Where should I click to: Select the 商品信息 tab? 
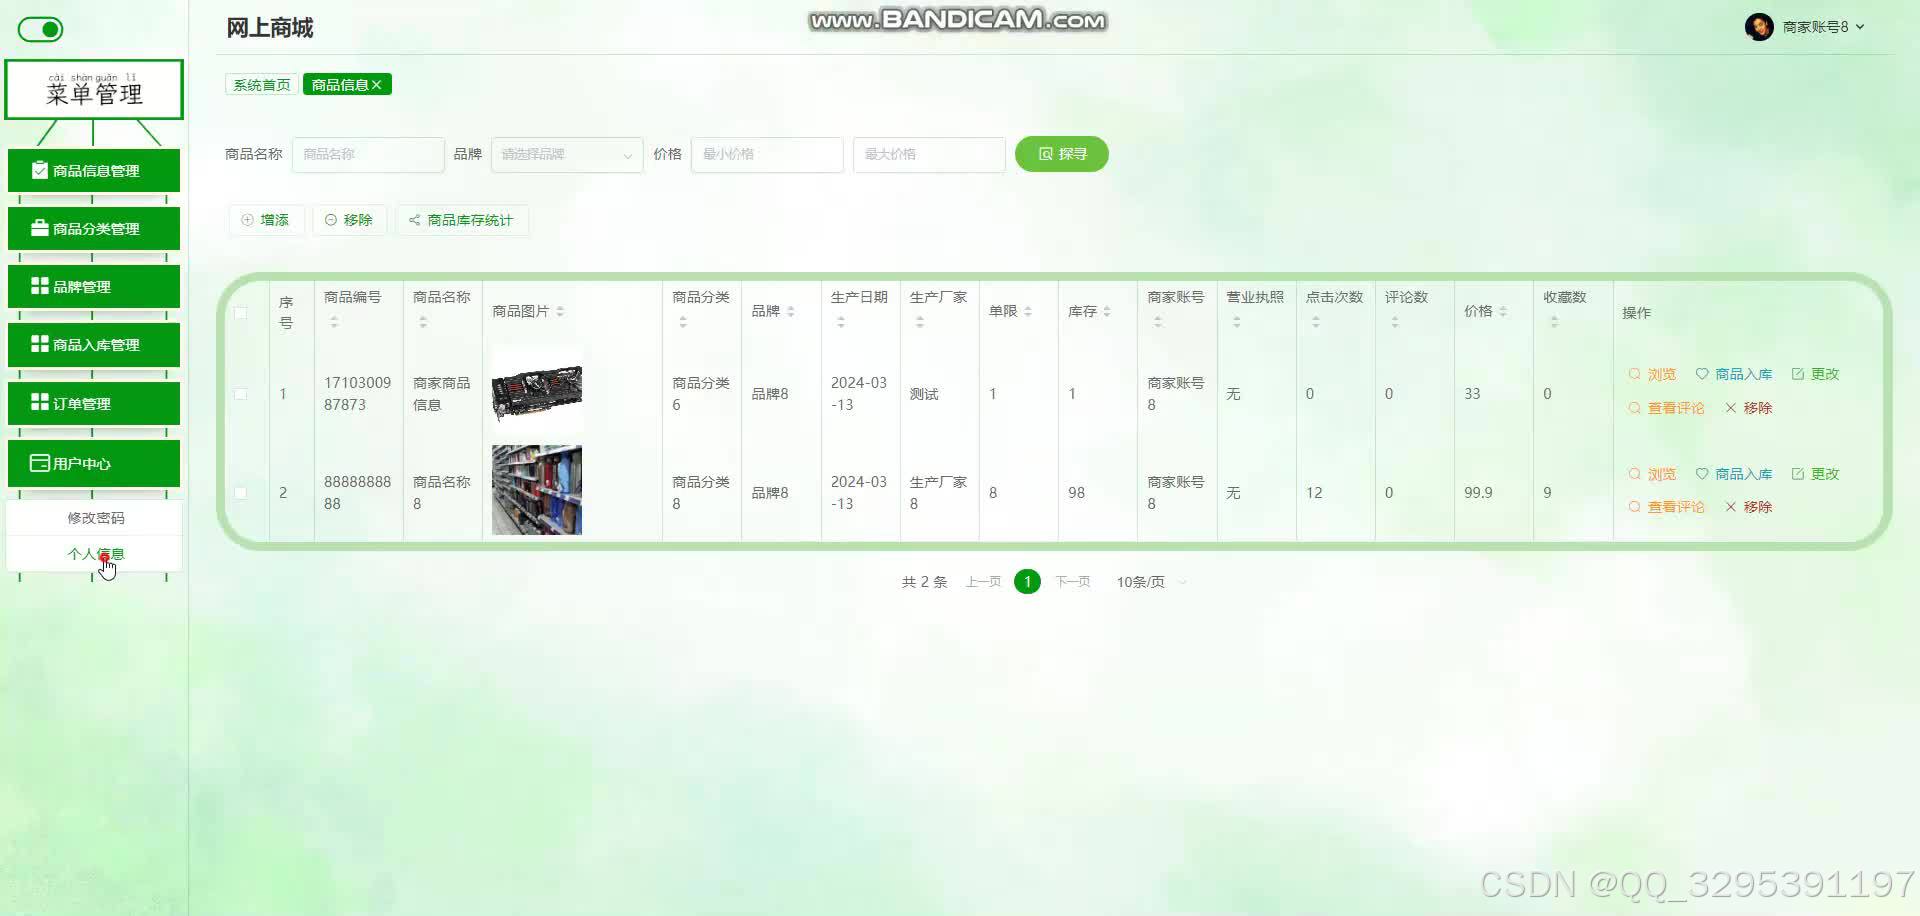coord(340,84)
